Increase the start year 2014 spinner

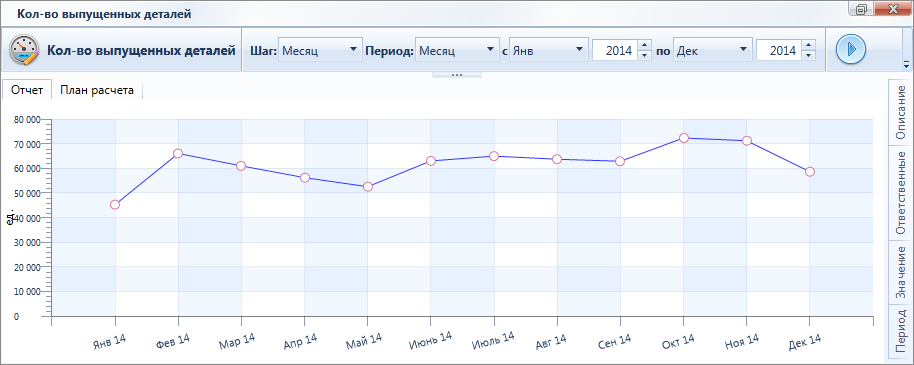point(644,45)
